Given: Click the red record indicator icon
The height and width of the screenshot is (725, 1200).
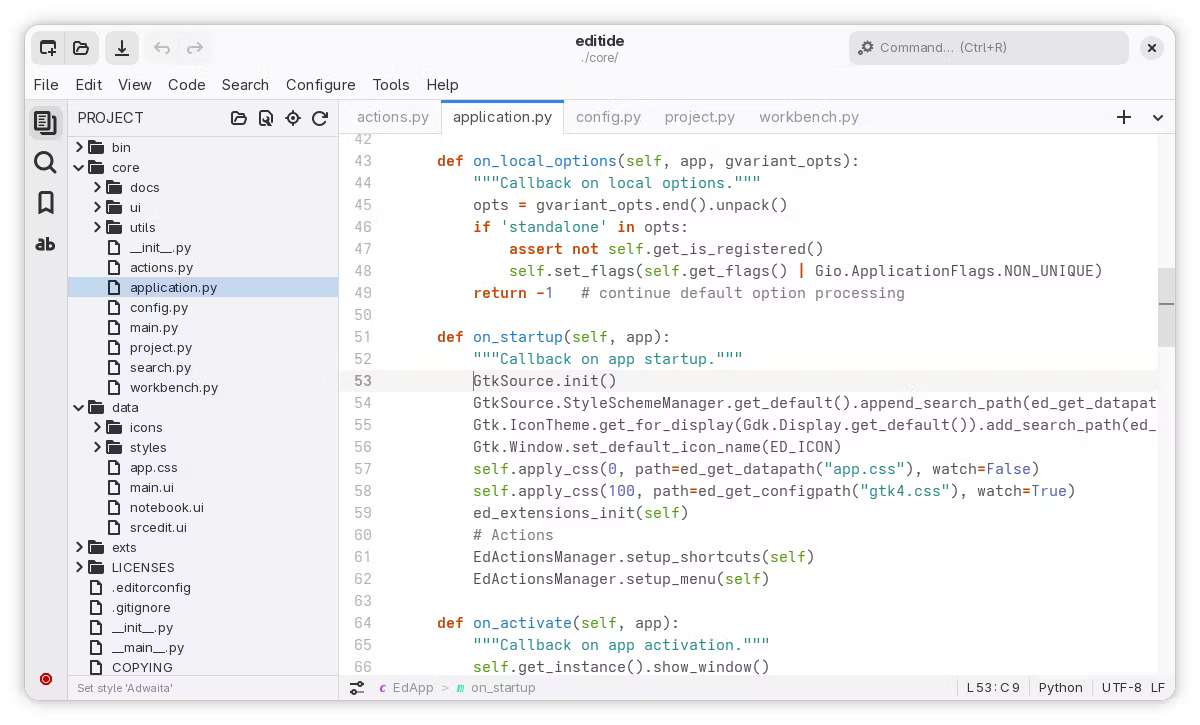Looking at the screenshot, I should [45, 679].
